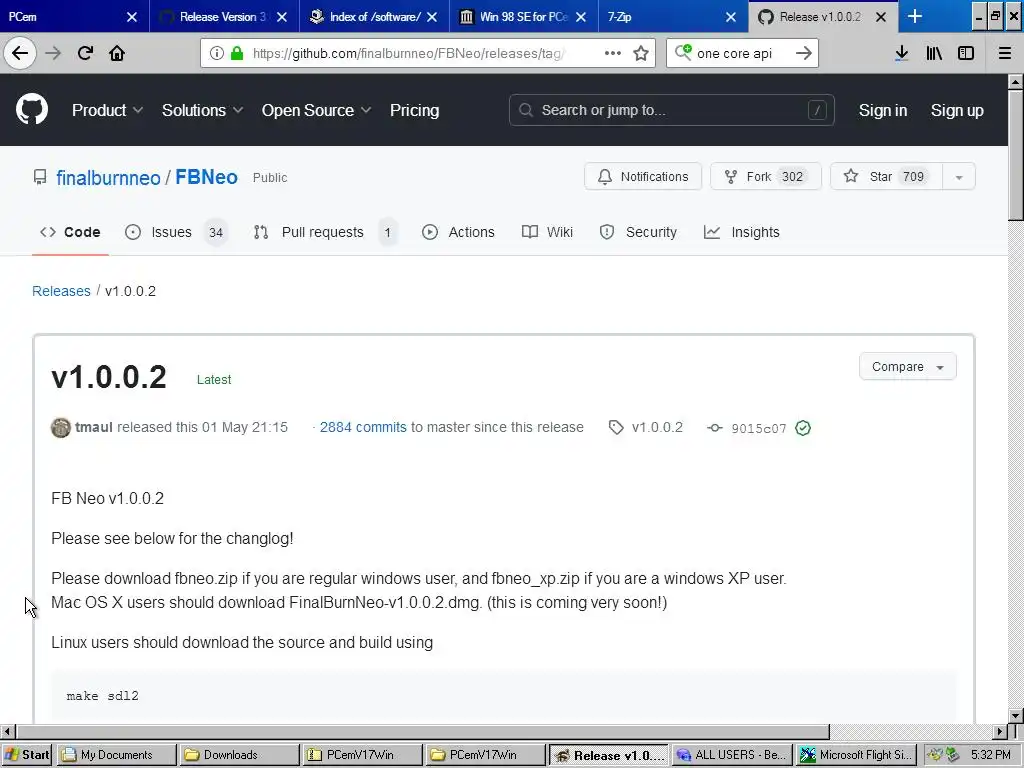Open the '2884 commits' link

click(x=363, y=427)
